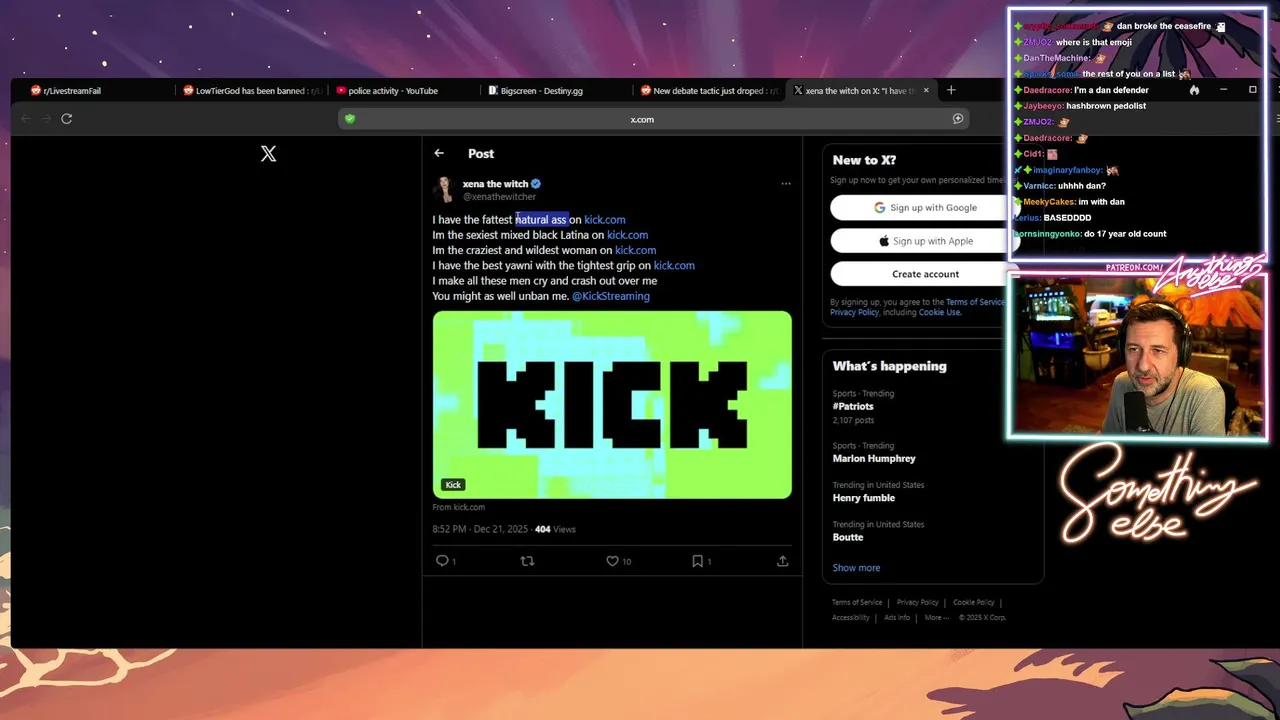The image size is (1280, 720).
Task: Click footer Cookie Policy link
Action: coord(974,602)
